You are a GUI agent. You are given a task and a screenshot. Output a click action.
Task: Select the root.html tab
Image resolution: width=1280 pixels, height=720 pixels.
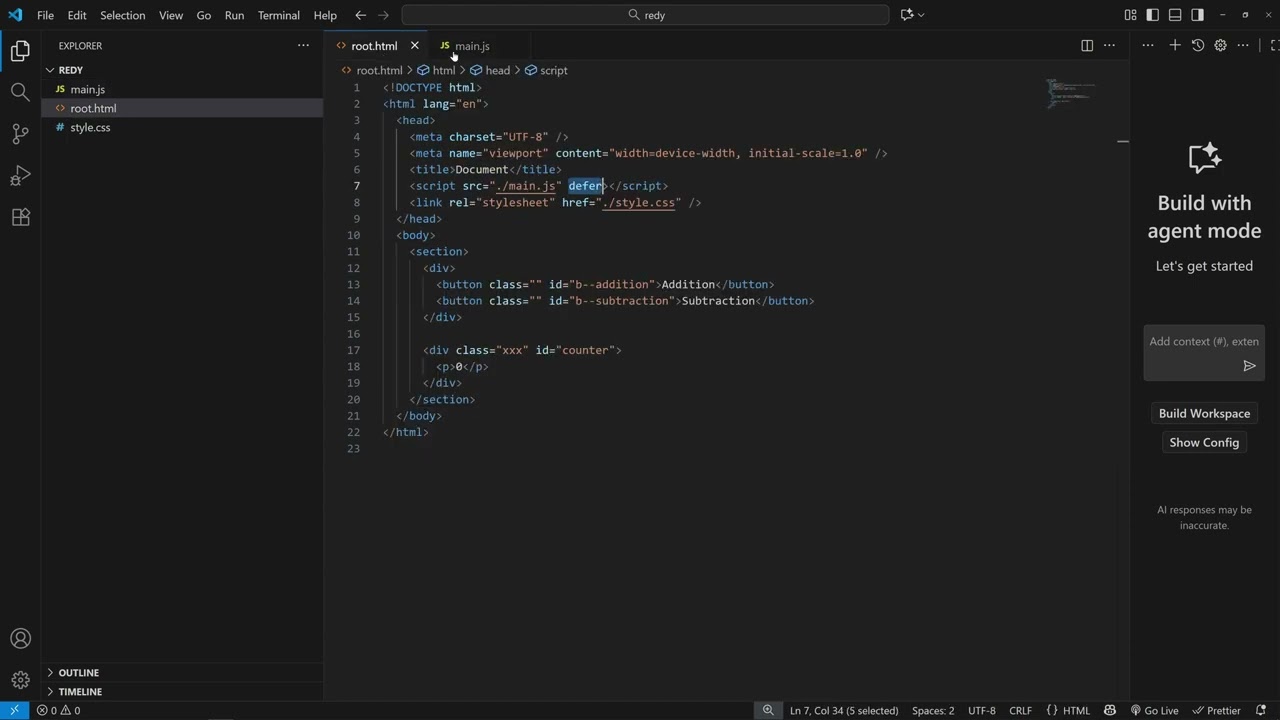coord(374,46)
